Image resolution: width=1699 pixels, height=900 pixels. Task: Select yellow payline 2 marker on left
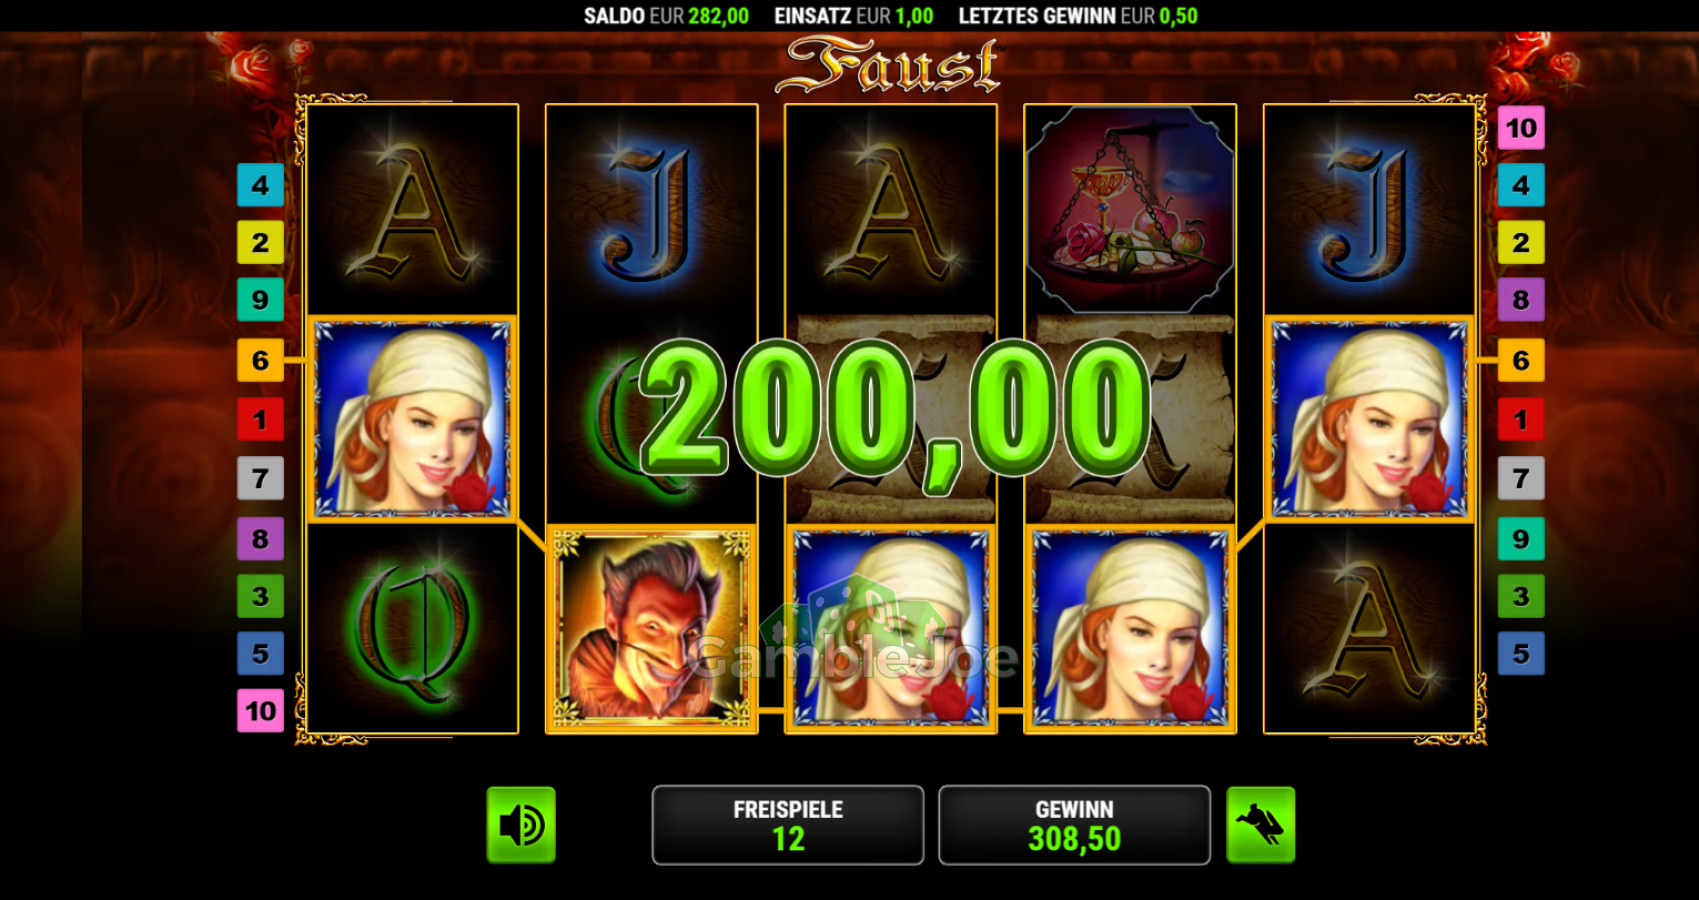(260, 242)
